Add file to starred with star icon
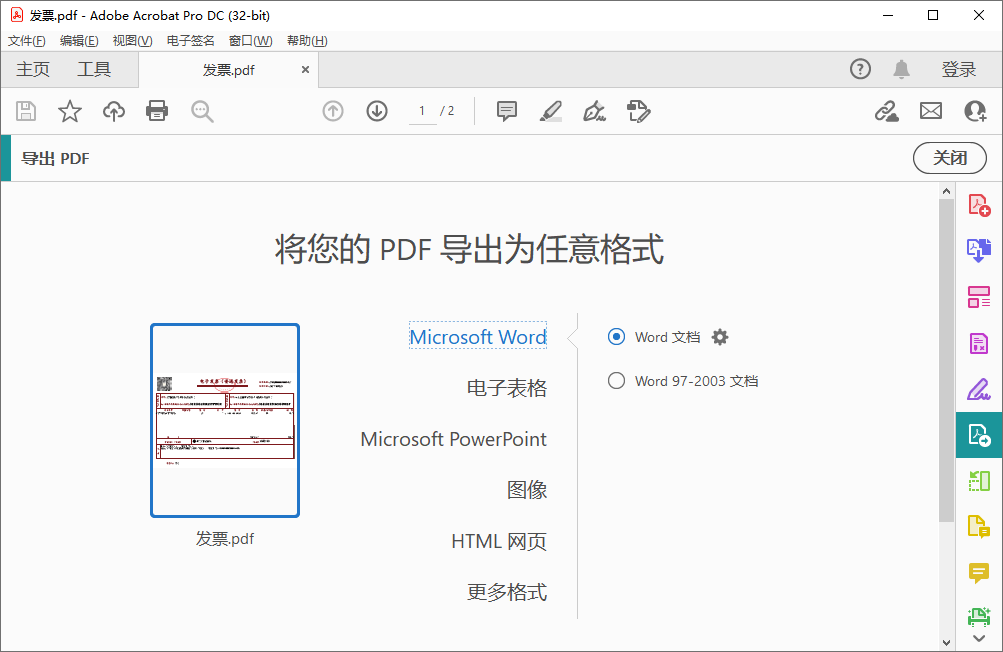 (x=70, y=111)
